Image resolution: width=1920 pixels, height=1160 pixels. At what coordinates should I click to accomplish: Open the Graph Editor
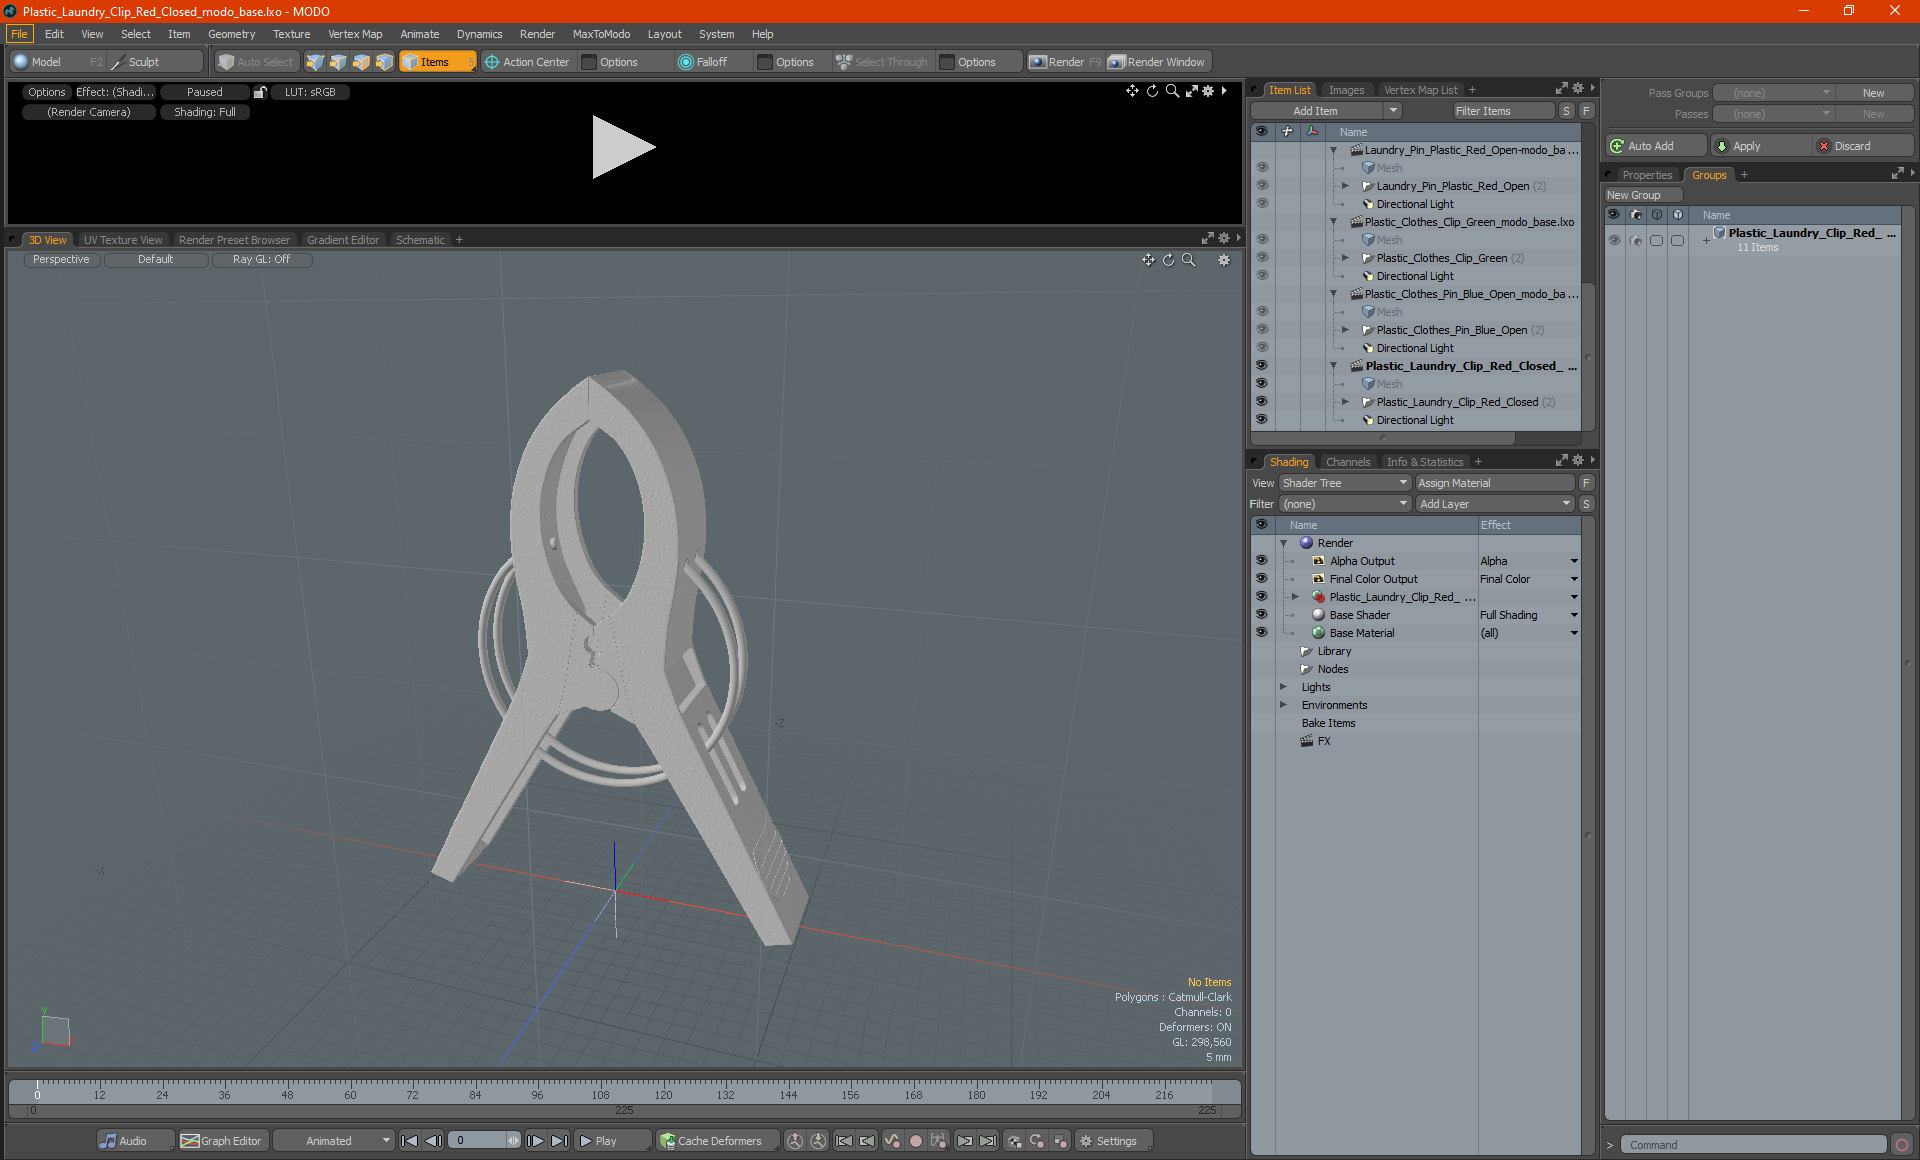[x=222, y=1141]
